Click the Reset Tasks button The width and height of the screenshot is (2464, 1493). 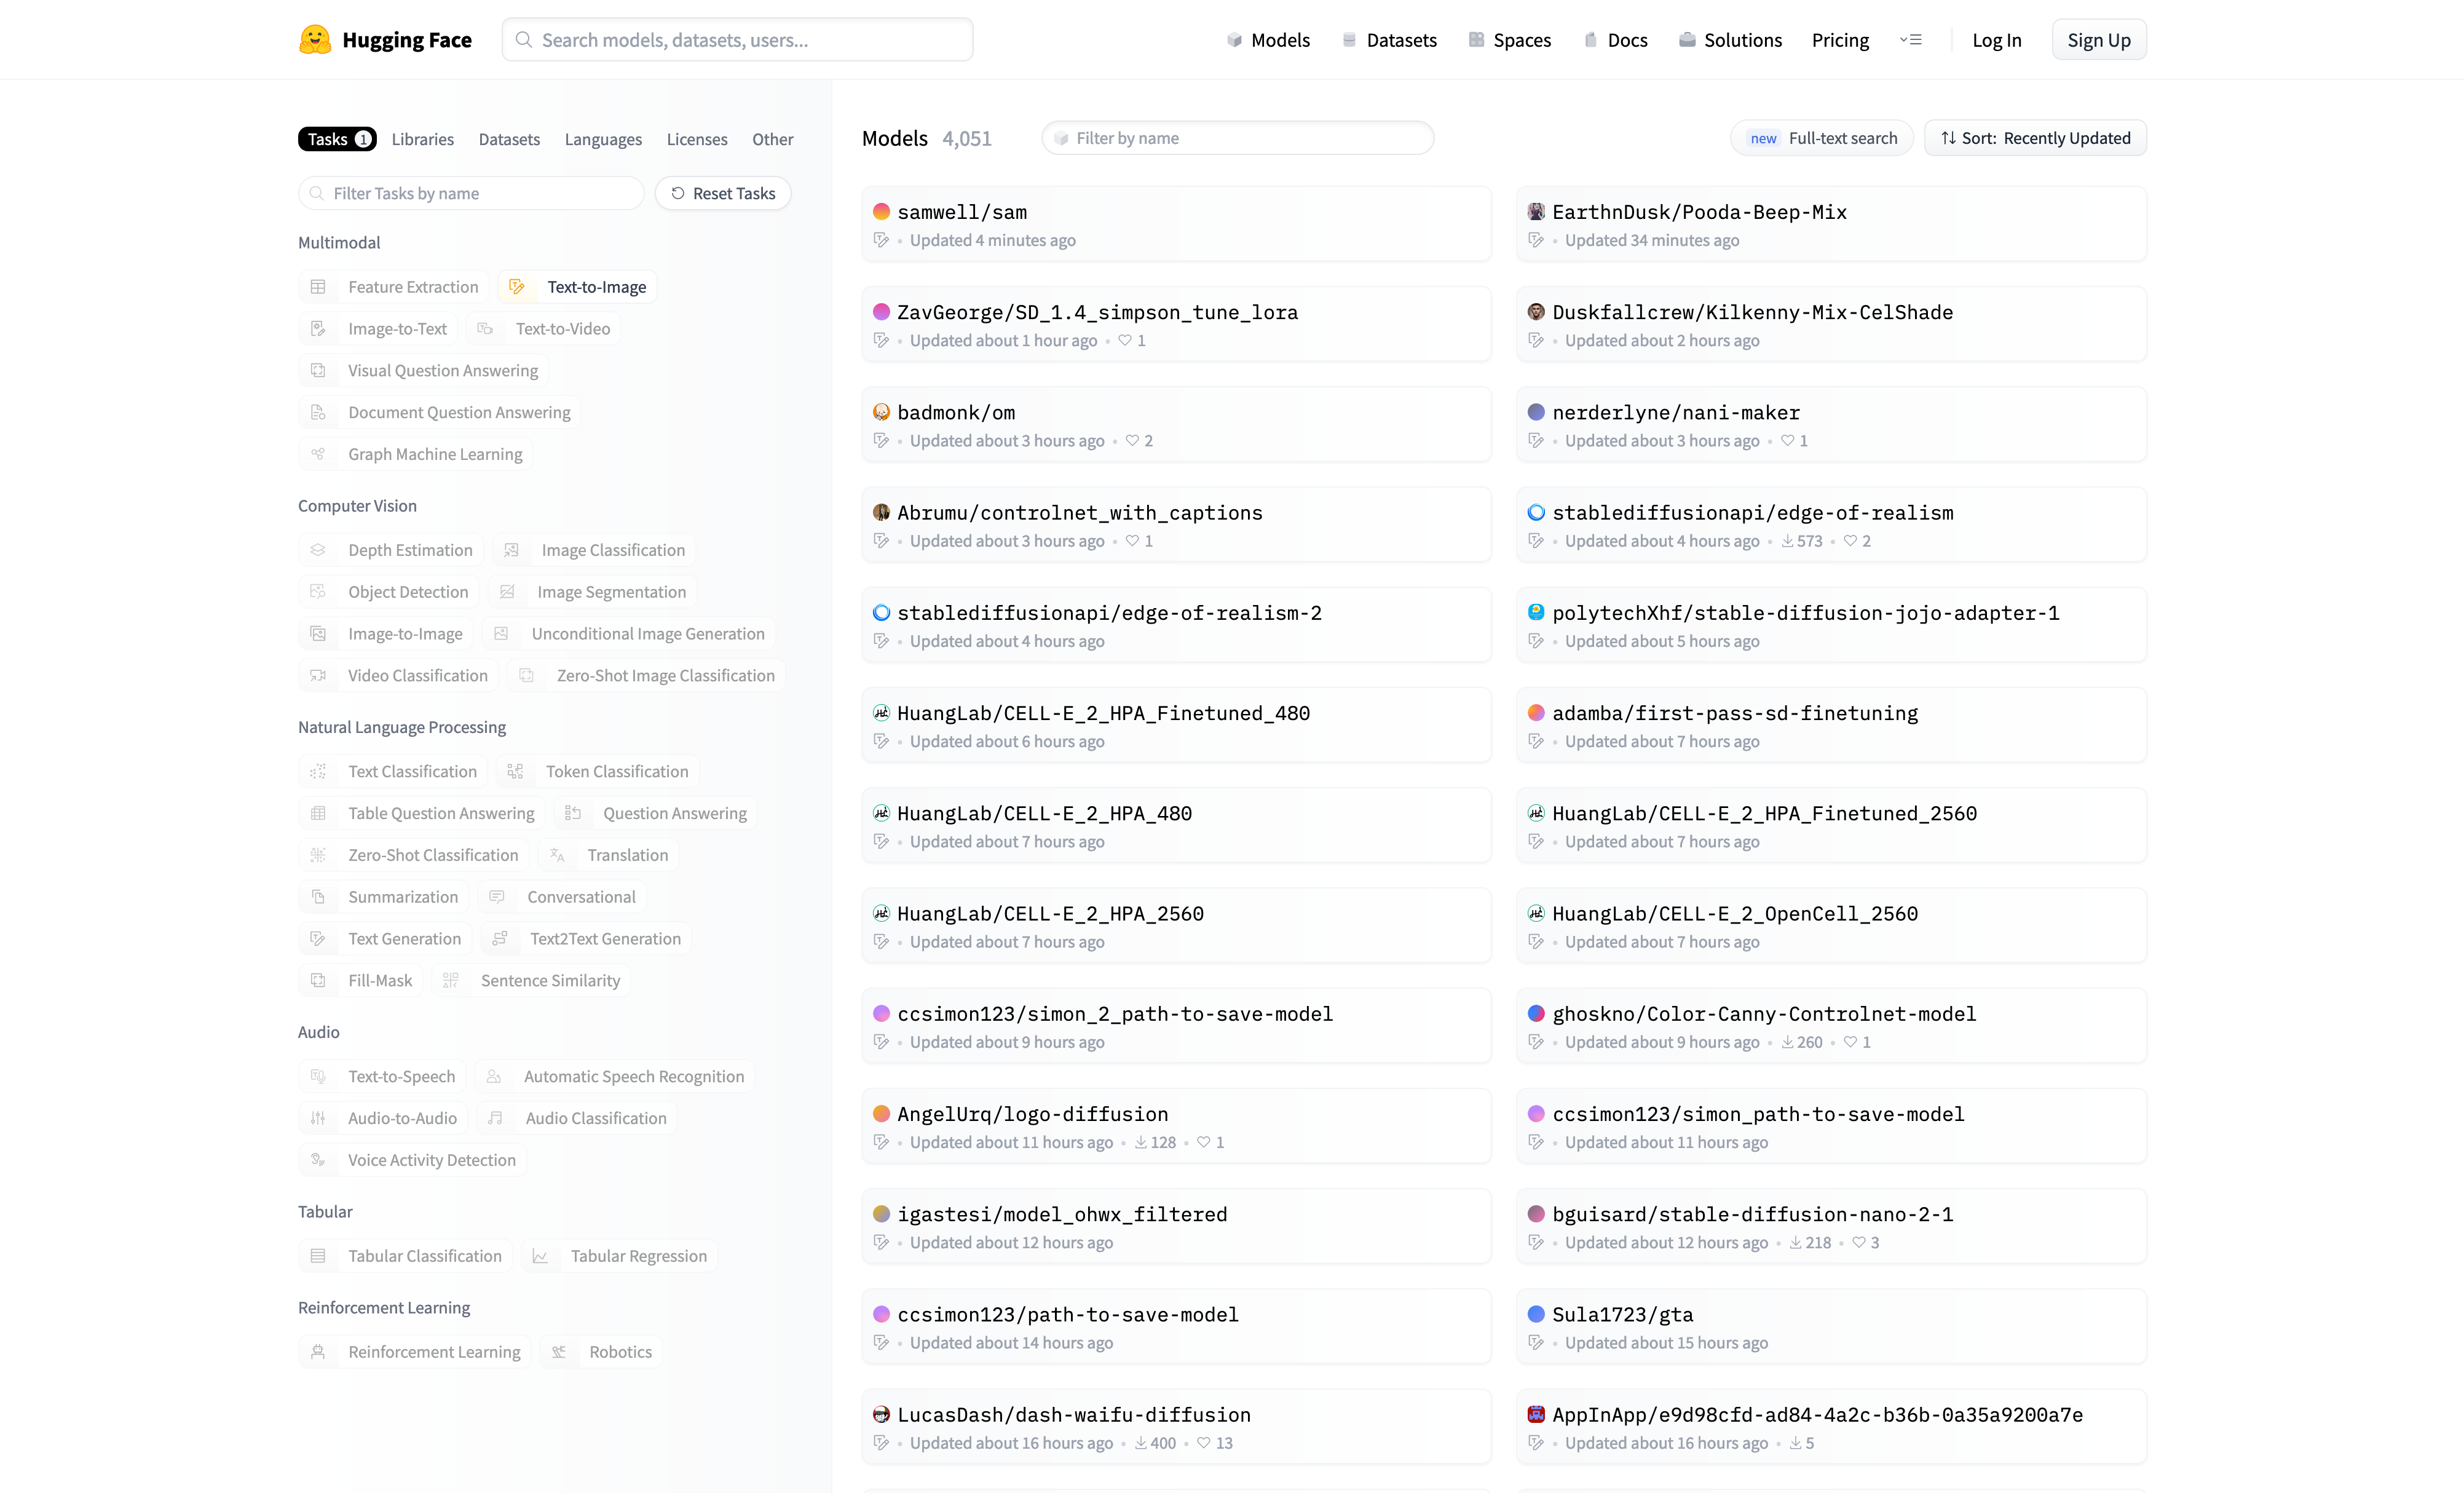click(x=723, y=193)
